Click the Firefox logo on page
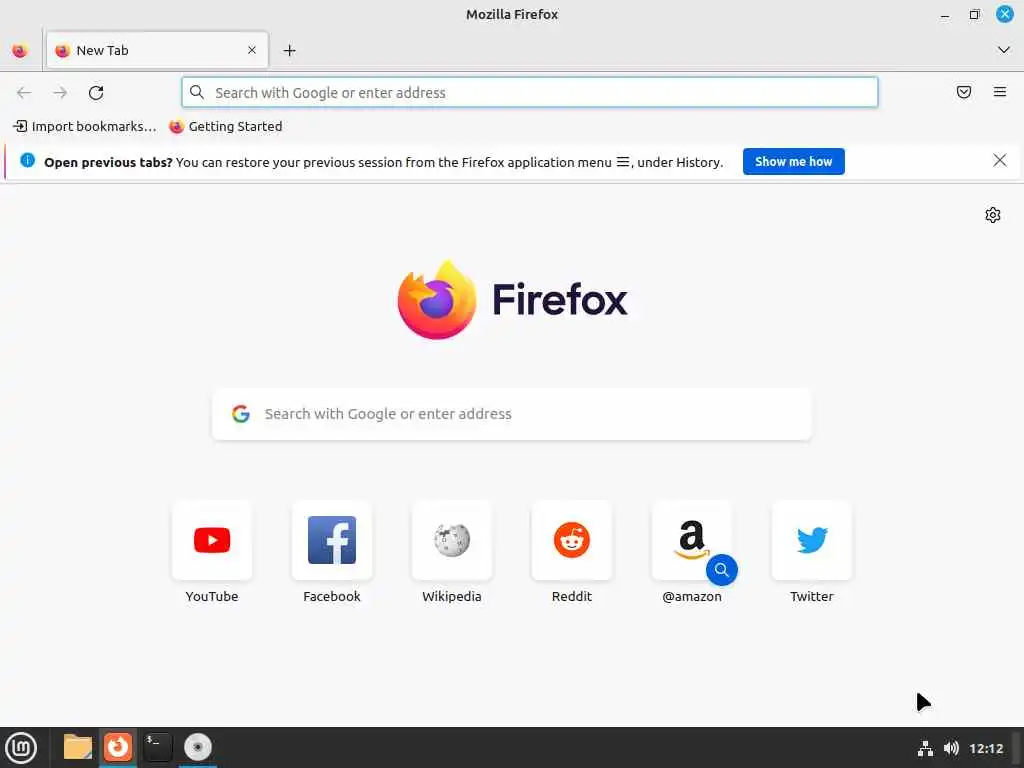 (512, 300)
